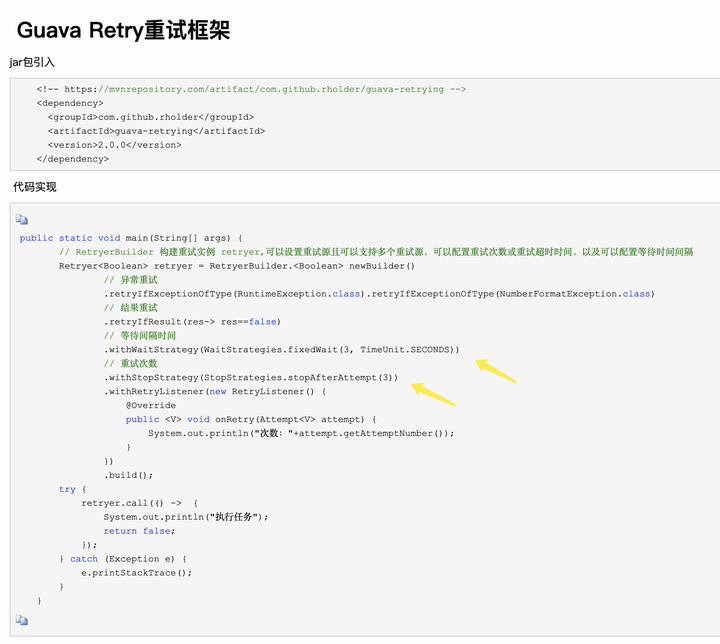
Task: Click the RetryerBuilder explanation comment line
Action: click(x=376, y=252)
